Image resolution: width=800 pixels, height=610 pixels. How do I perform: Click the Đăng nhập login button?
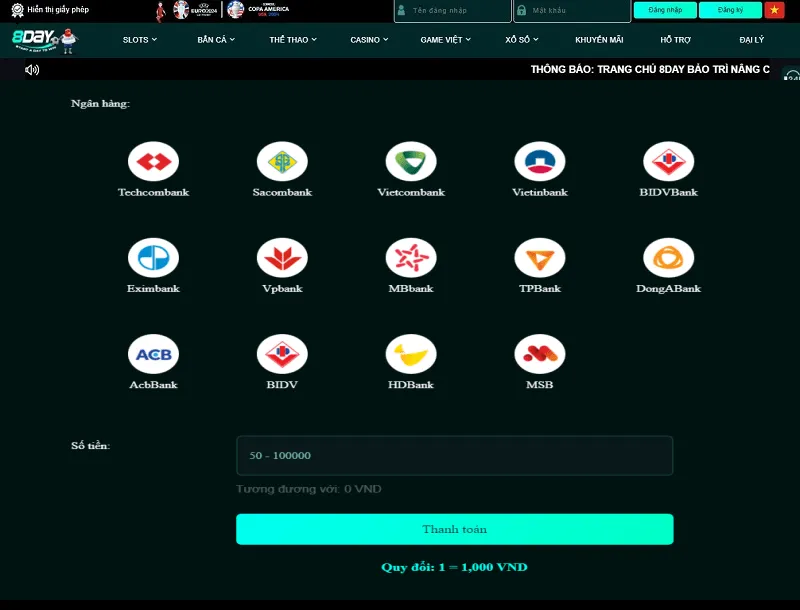[x=665, y=10]
